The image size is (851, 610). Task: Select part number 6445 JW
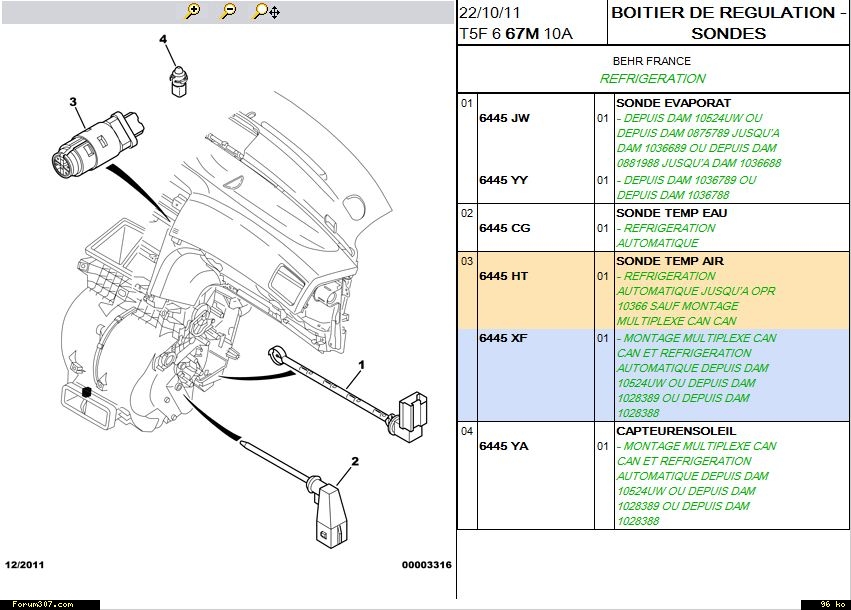504,118
